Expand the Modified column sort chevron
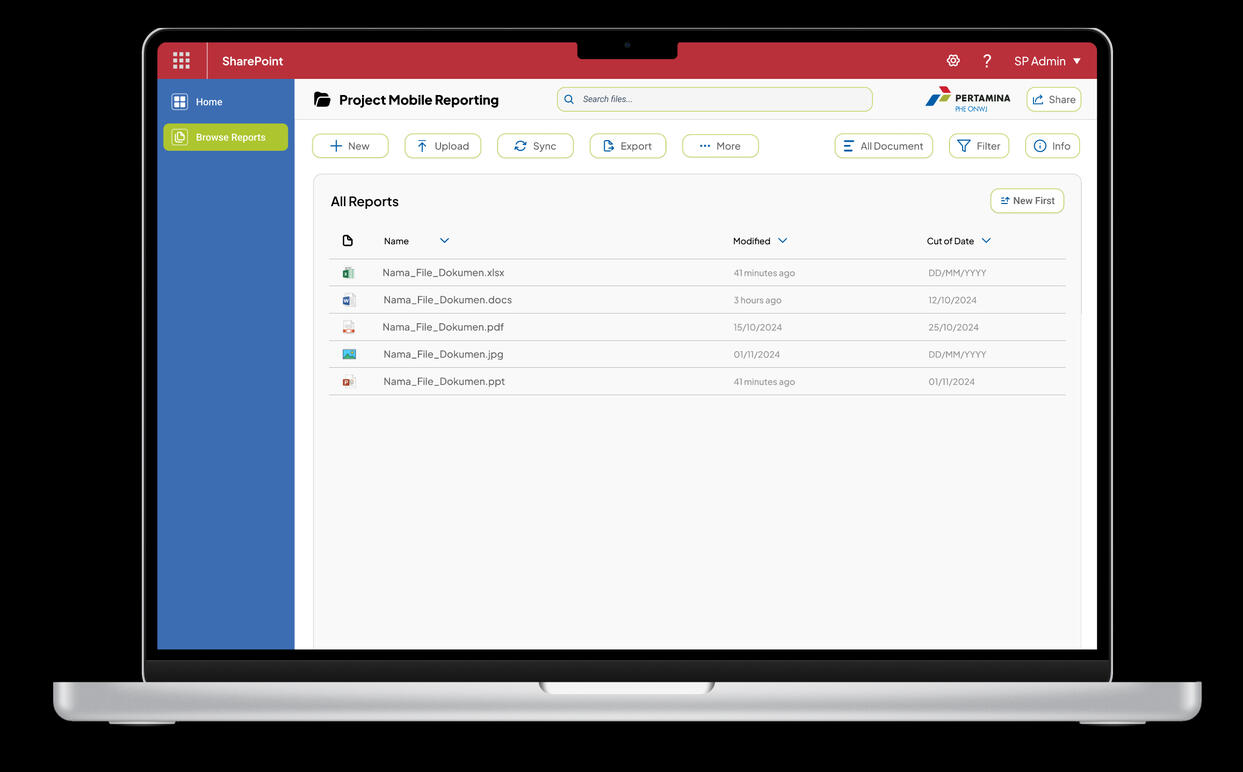Screen dimensions: 1243x772 click(x=782, y=241)
